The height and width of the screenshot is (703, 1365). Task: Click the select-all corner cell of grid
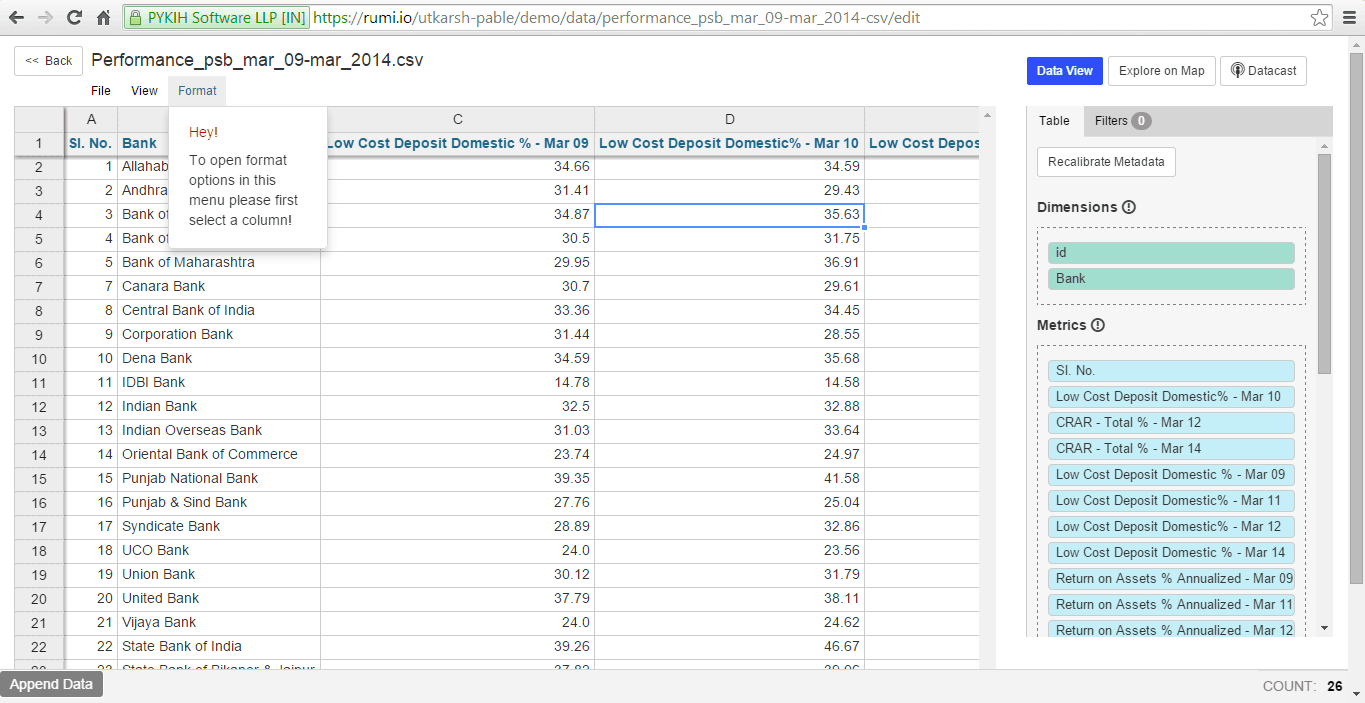coord(39,119)
